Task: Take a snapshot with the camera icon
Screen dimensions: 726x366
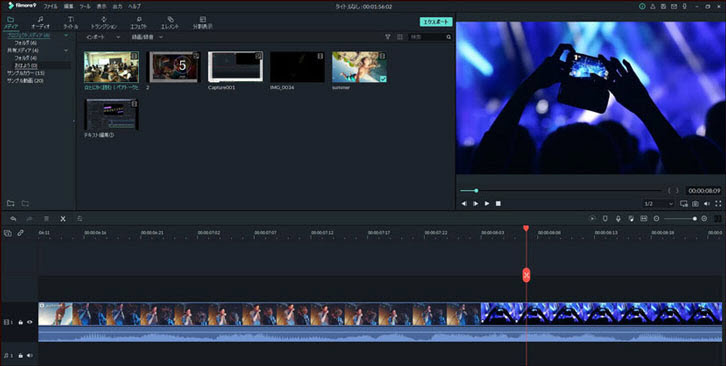Action: [x=695, y=204]
